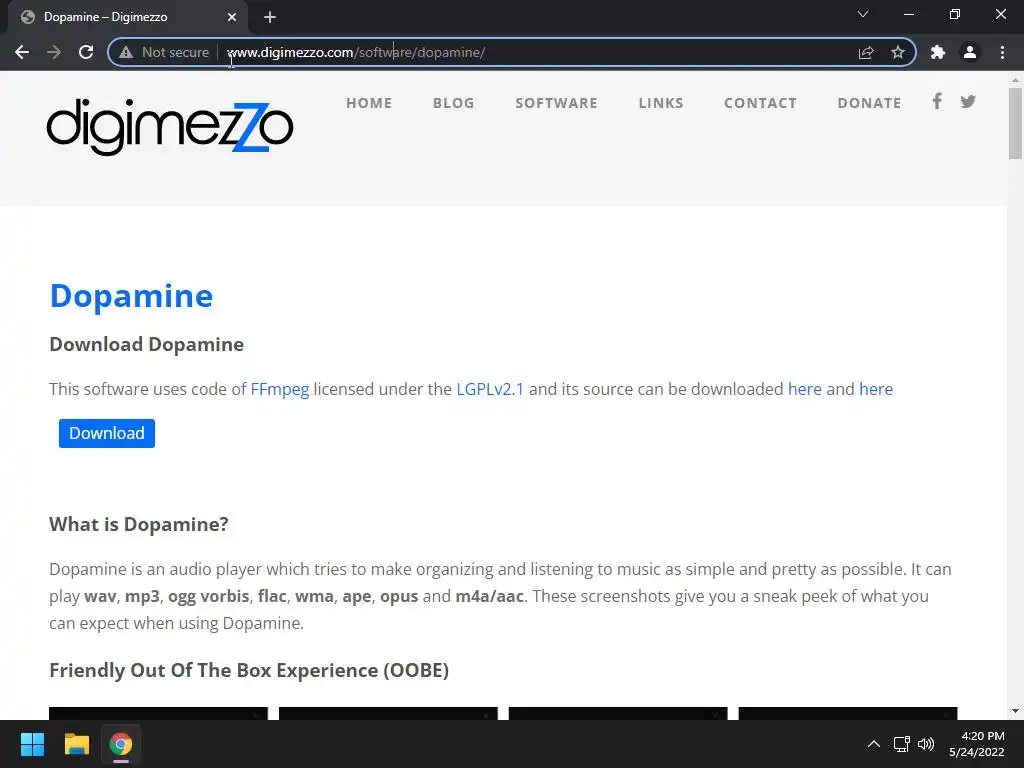
Task: Visit Digimezzo's Twitter page icon
Action: point(968,101)
